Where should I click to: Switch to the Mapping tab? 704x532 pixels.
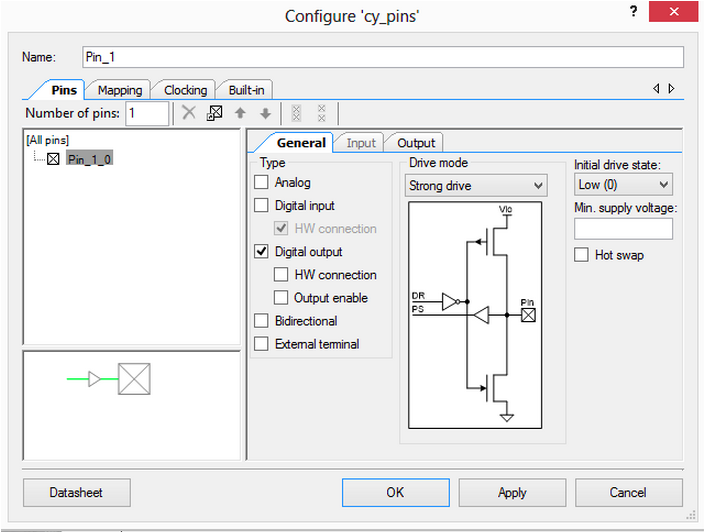point(119,90)
